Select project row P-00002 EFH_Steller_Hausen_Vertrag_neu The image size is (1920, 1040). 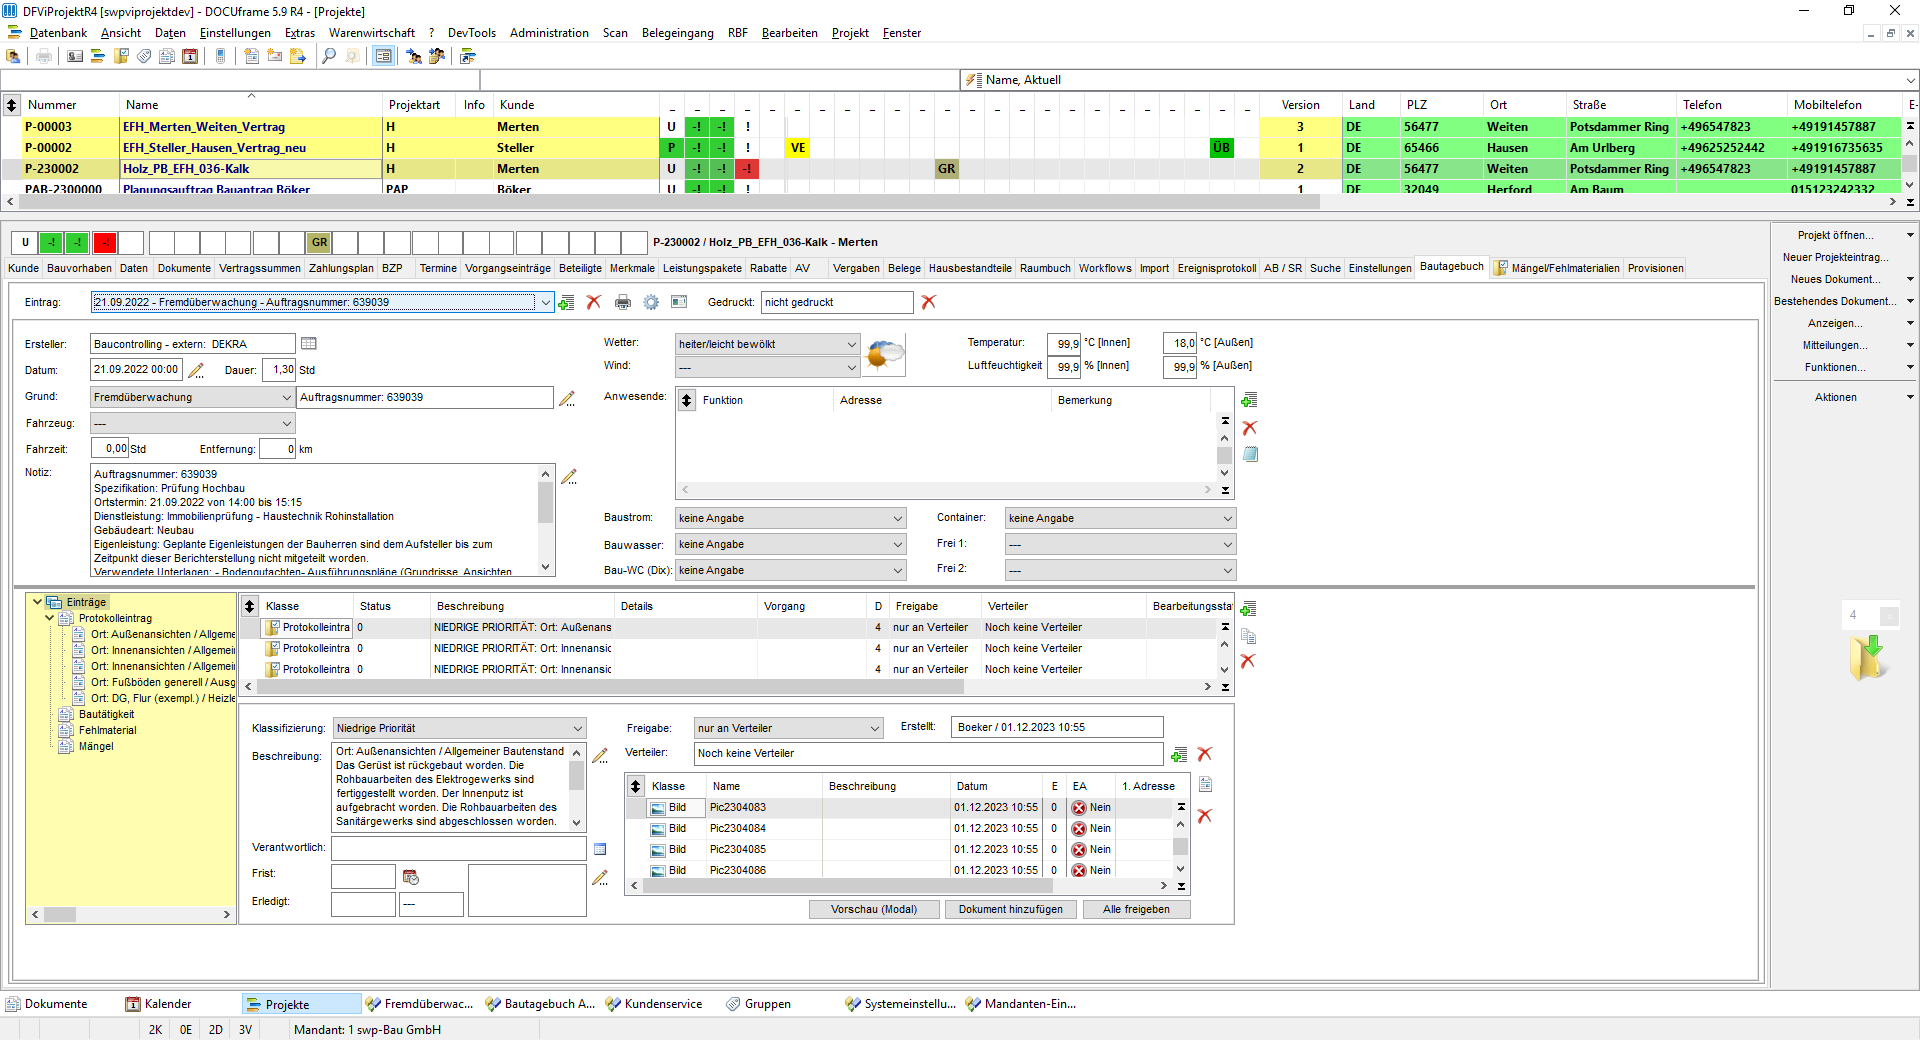[214, 148]
